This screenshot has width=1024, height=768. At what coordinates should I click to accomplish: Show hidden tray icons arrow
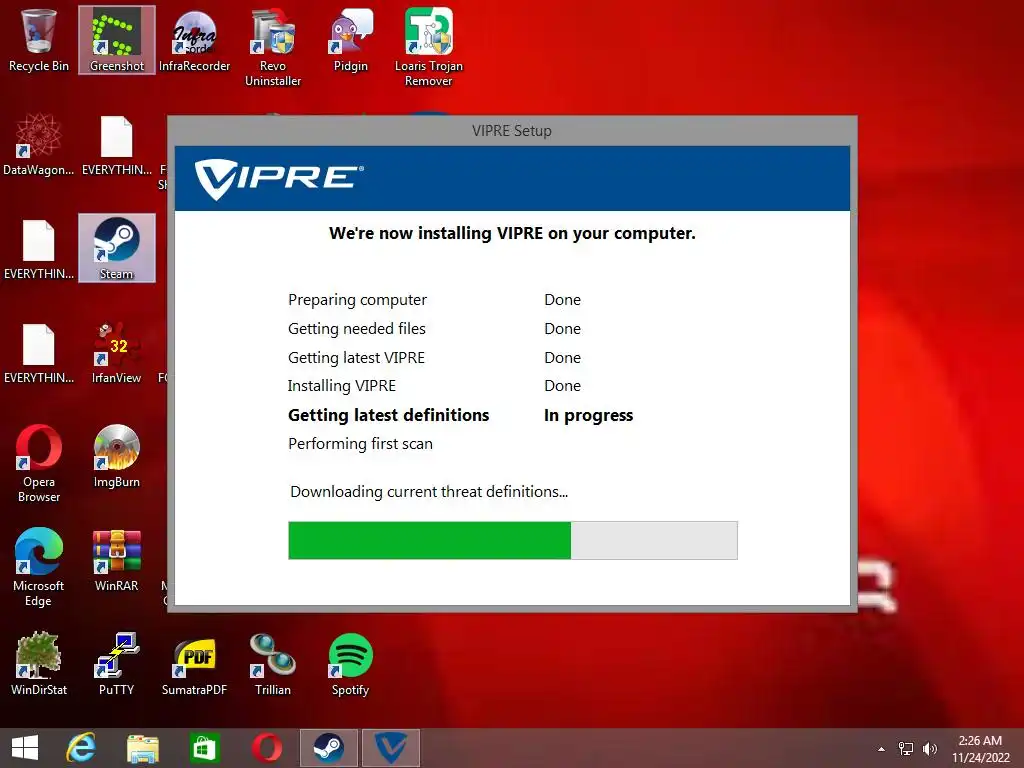pos(881,749)
